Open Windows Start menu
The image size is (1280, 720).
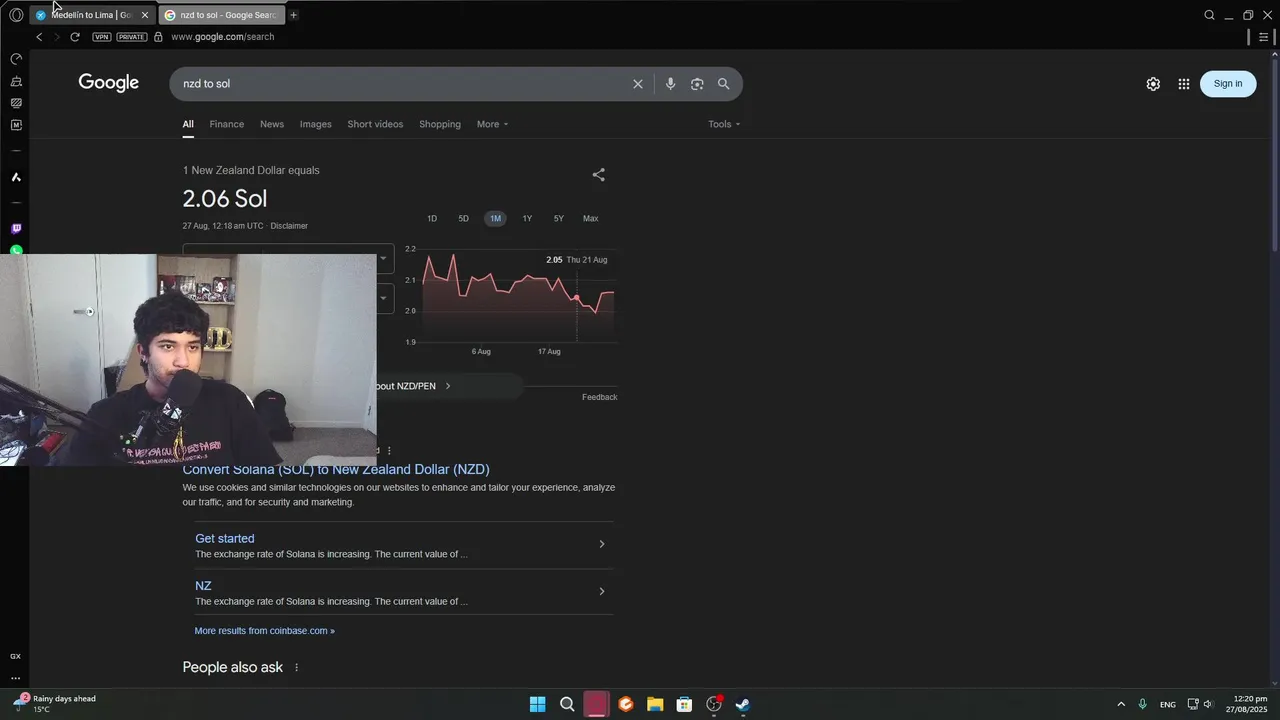[x=538, y=704]
